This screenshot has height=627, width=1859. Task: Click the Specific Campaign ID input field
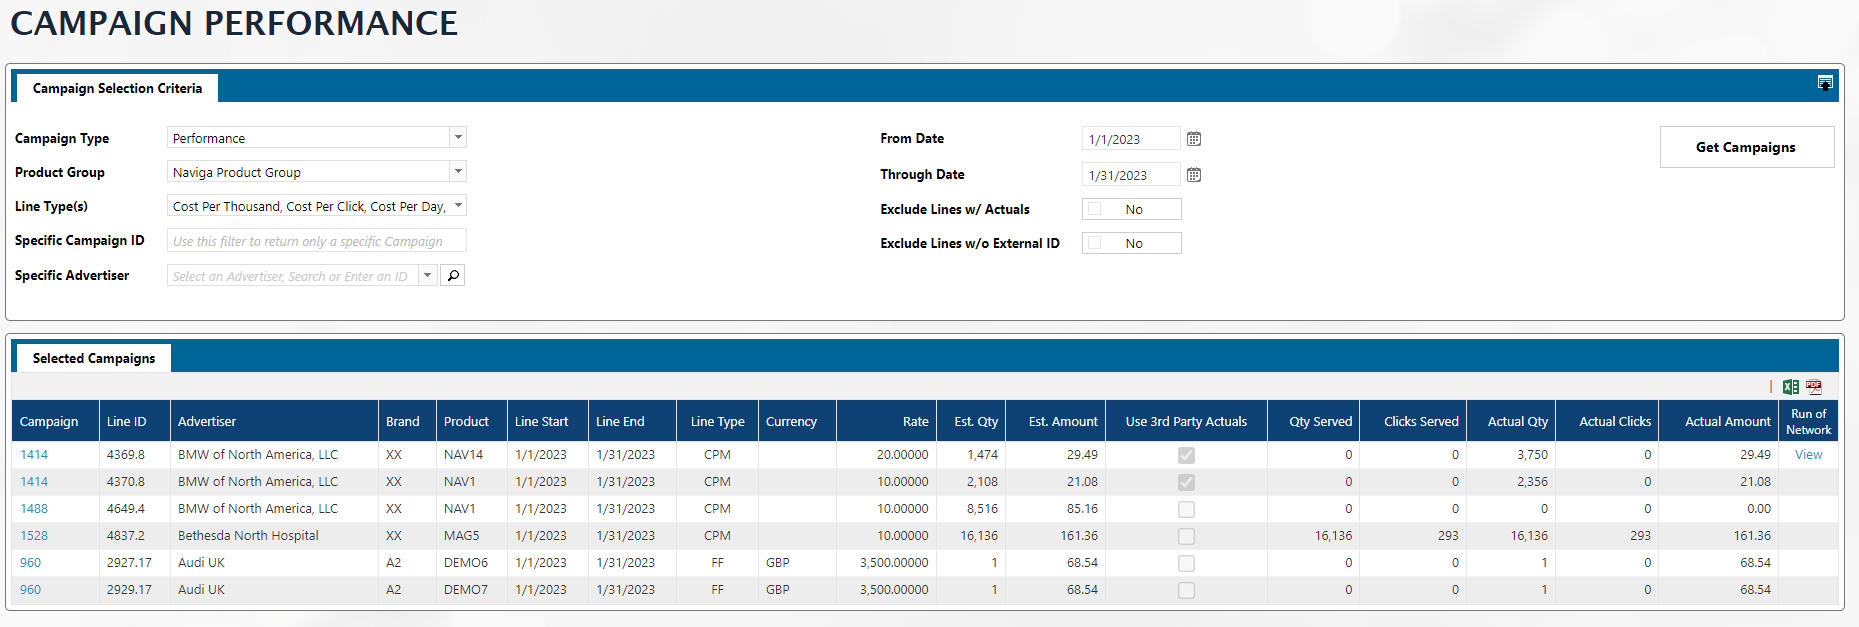click(x=316, y=241)
